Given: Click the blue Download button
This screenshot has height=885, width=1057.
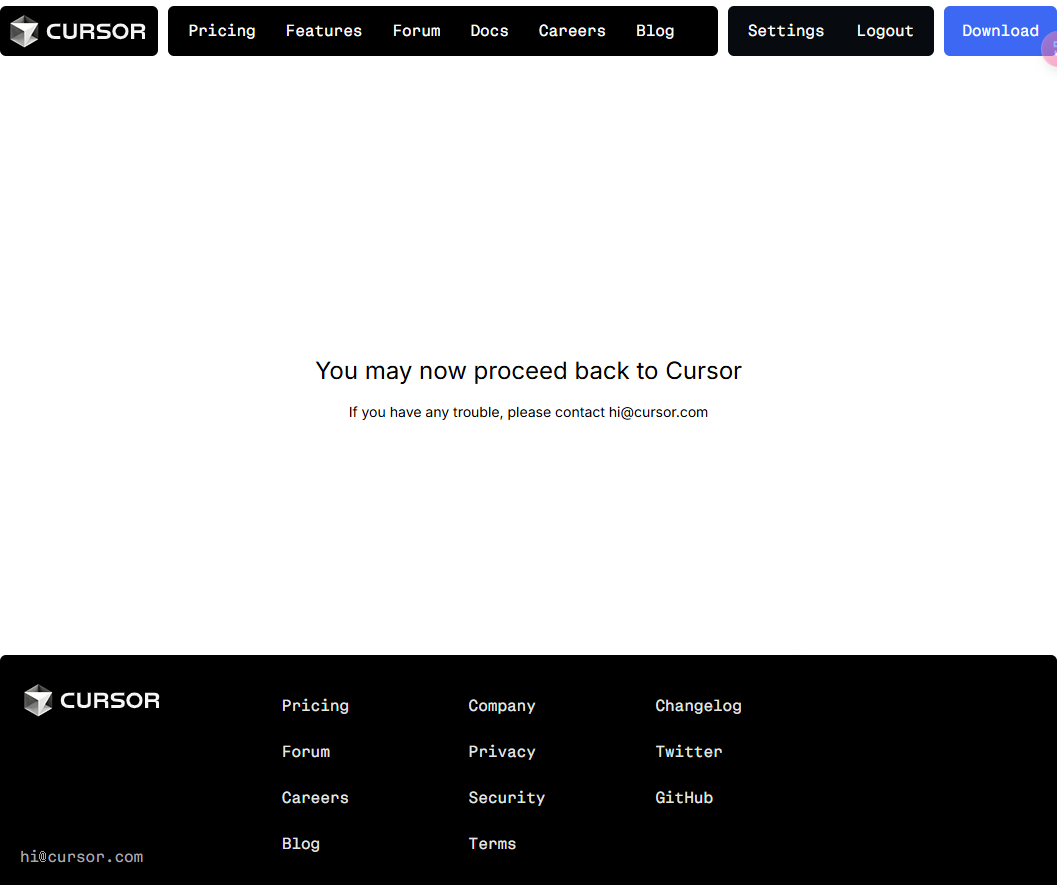Looking at the screenshot, I should 1000,31.
